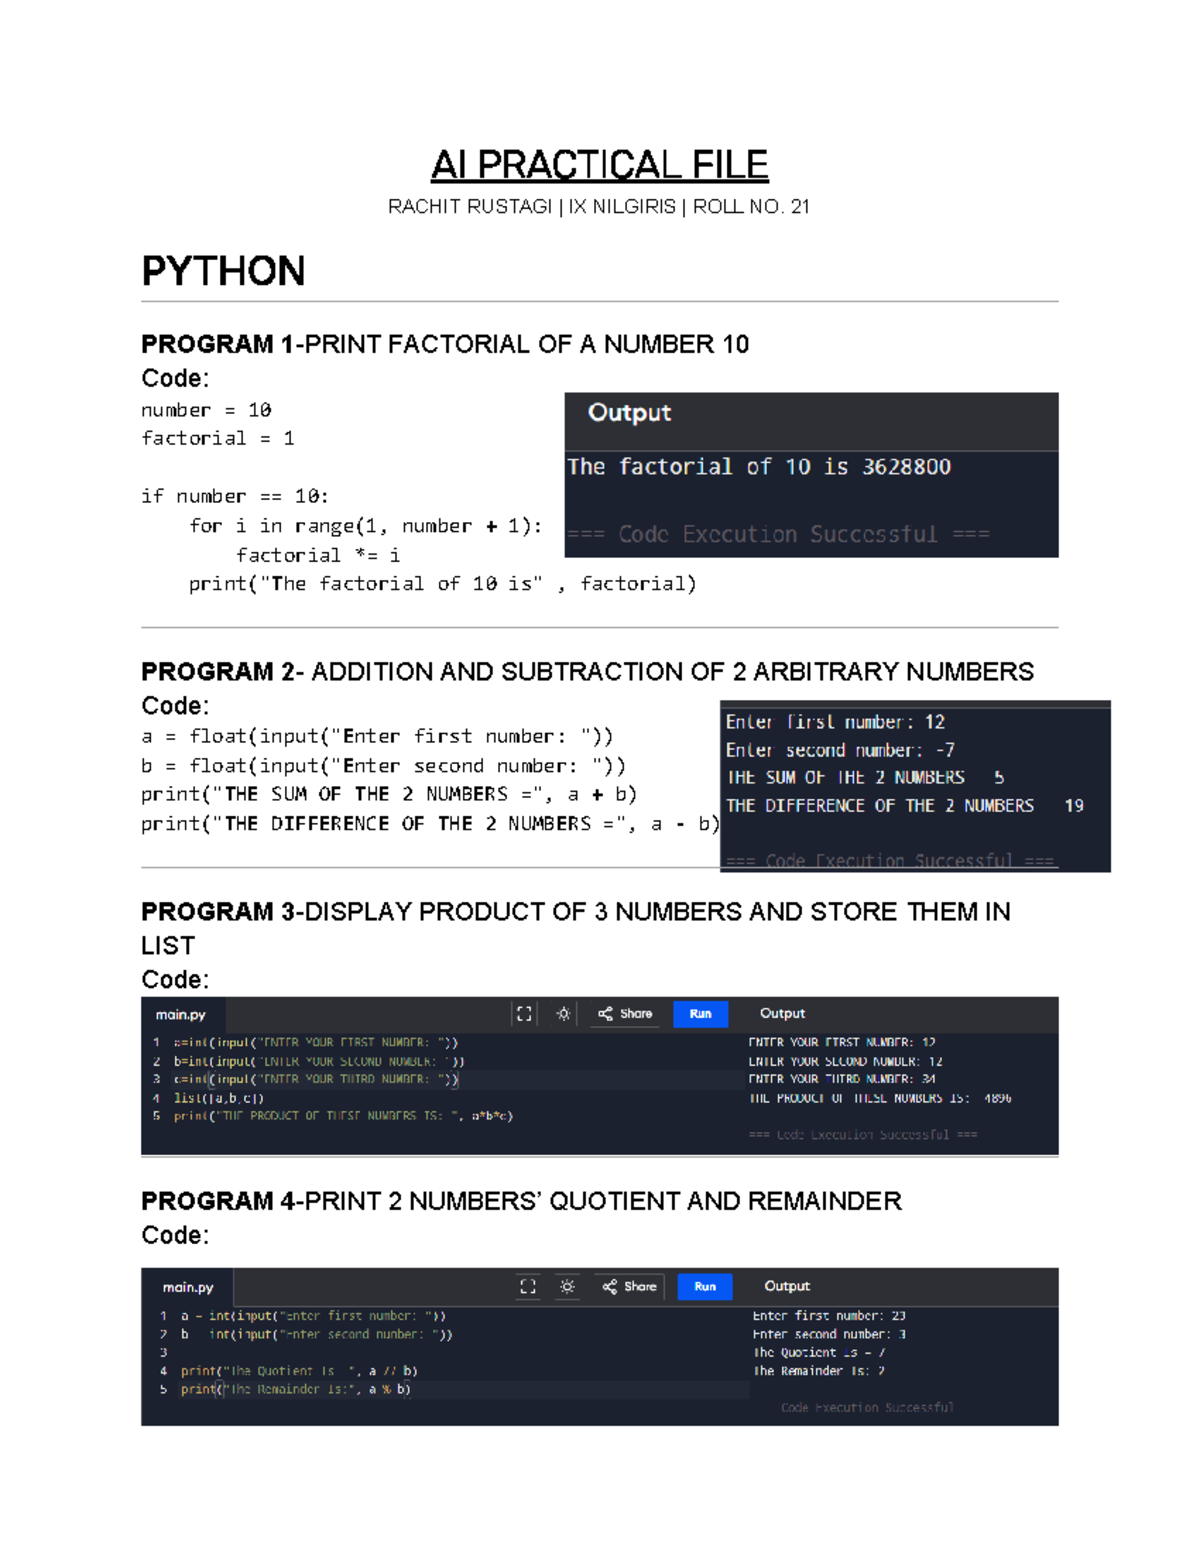Select the main.py tab in Program 4 editor
This screenshot has width=1200, height=1553.
tap(188, 1287)
